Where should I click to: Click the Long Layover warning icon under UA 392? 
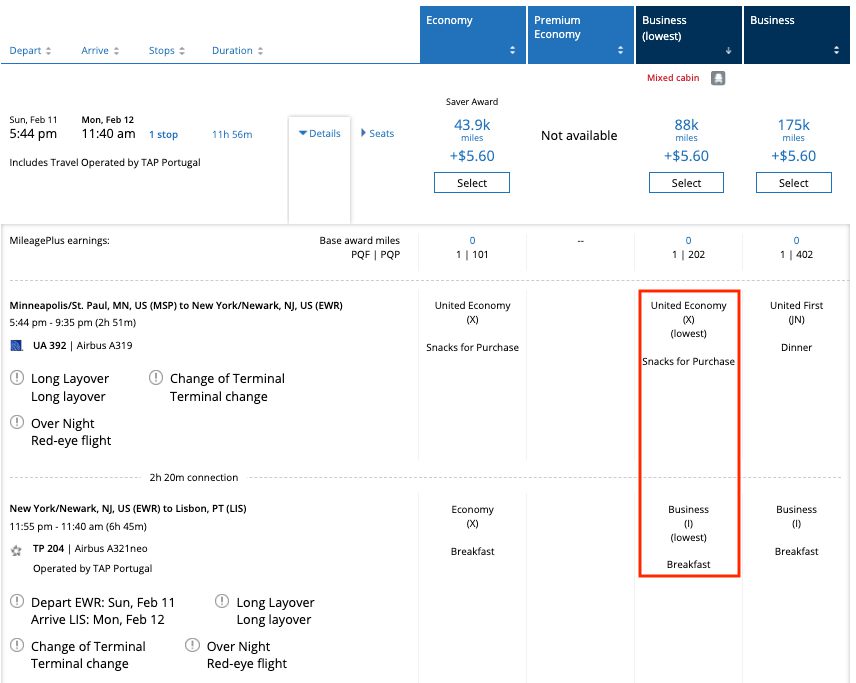tap(18, 378)
